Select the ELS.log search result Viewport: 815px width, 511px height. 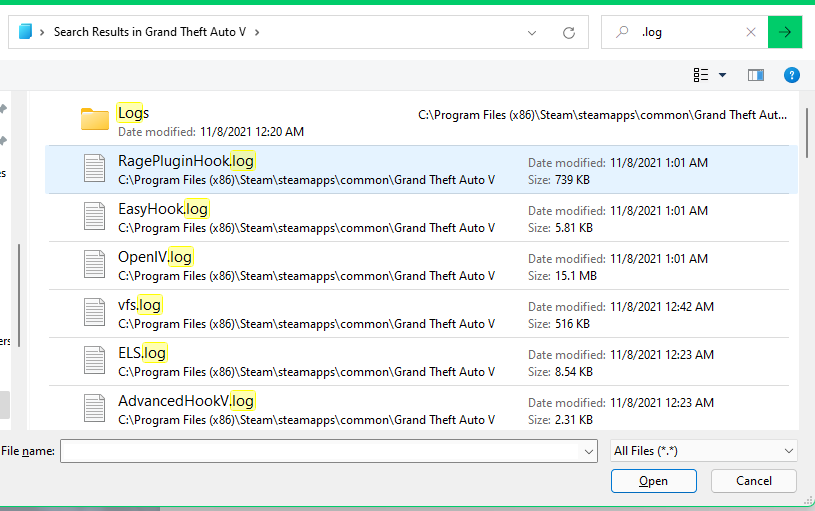[x=142, y=353]
